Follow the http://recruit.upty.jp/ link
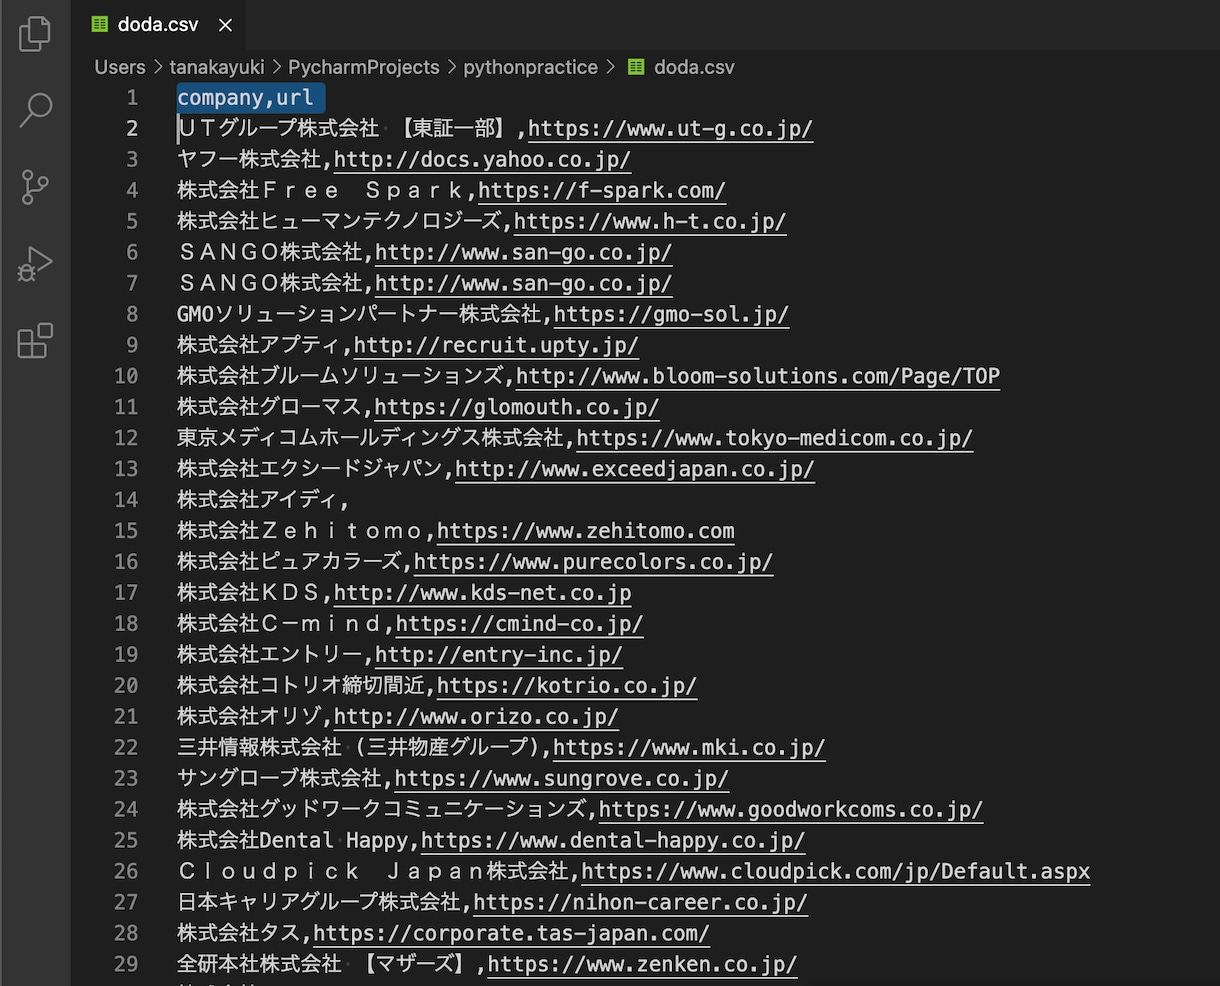The width and height of the screenshot is (1220, 986). click(x=496, y=345)
